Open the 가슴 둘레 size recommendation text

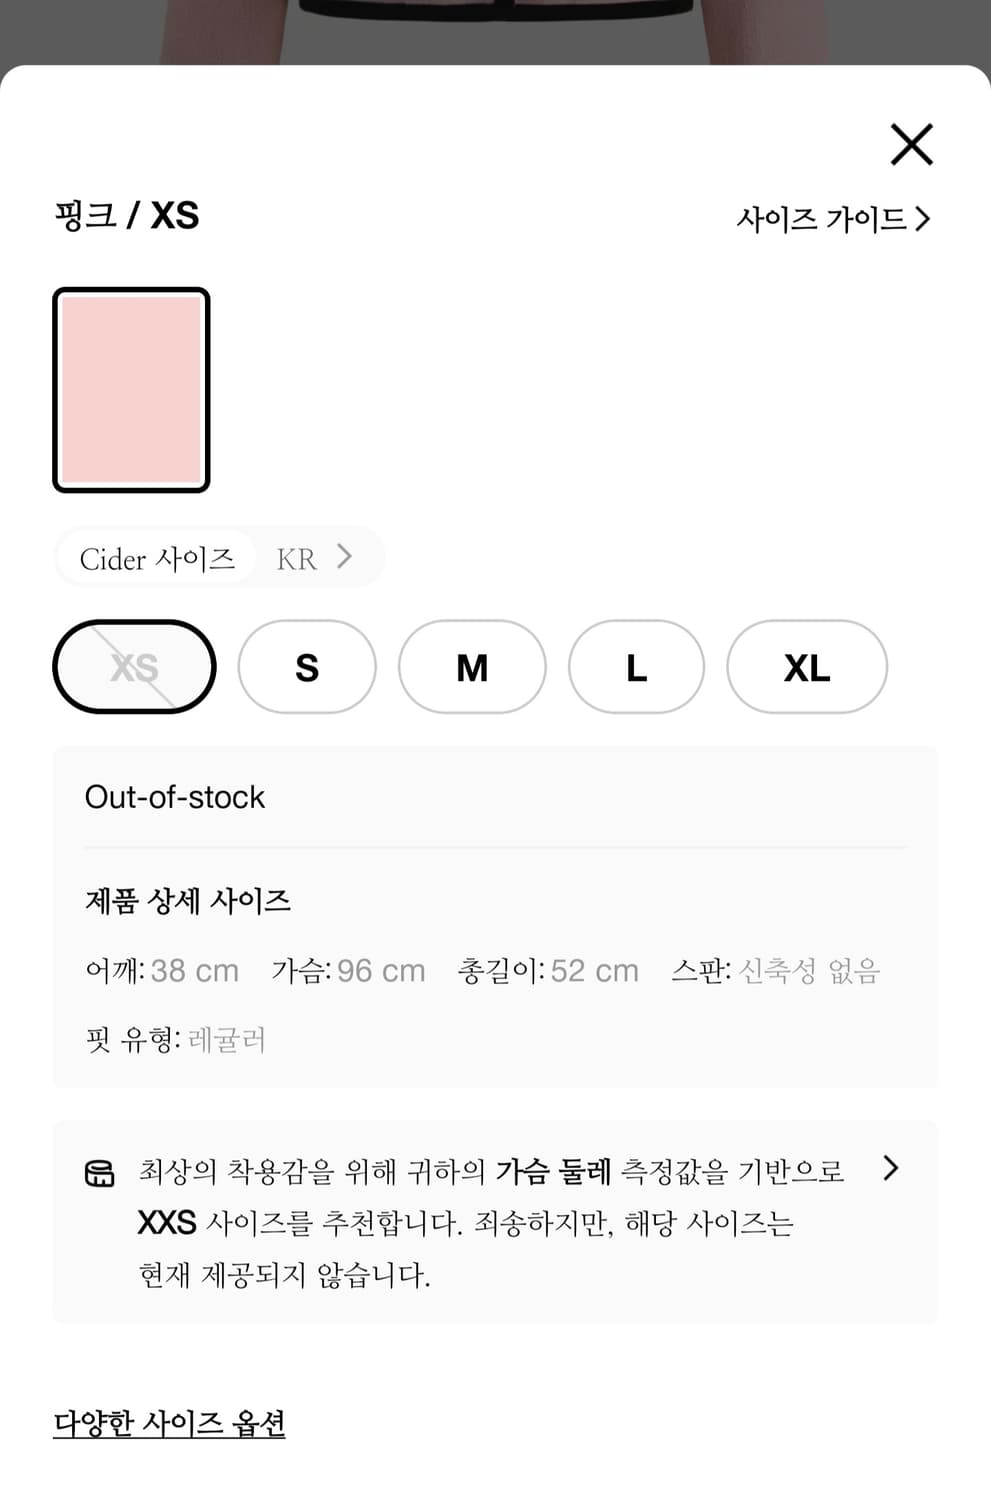[x=490, y=1222]
